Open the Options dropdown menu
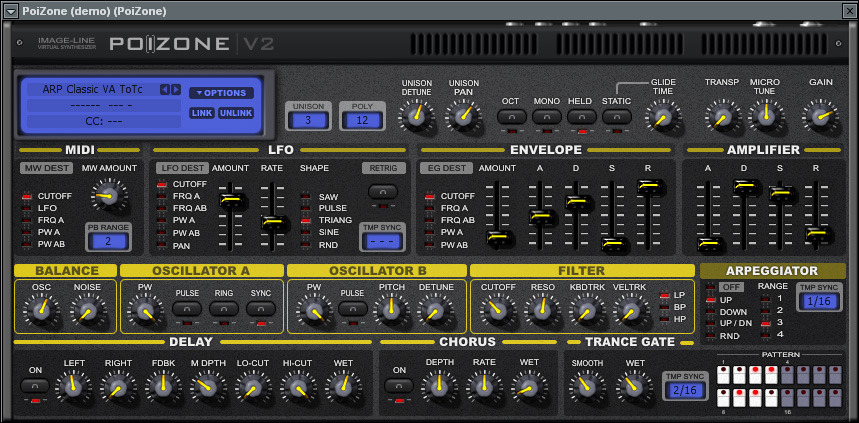Screen dimensions: 859x423 click(x=221, y=93)
